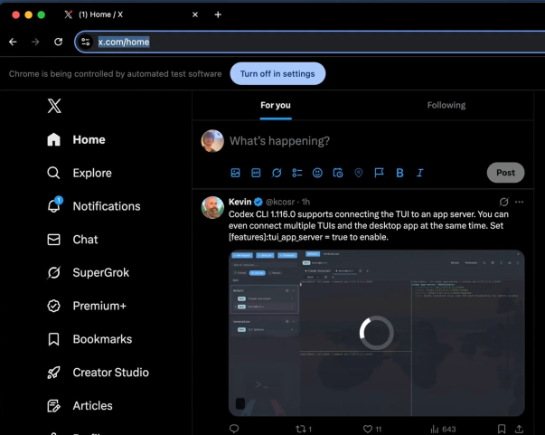The height and width of the screenshot is (435, 545).
Task: View analytics with 643 views
Action: click(x=443, y=429)
